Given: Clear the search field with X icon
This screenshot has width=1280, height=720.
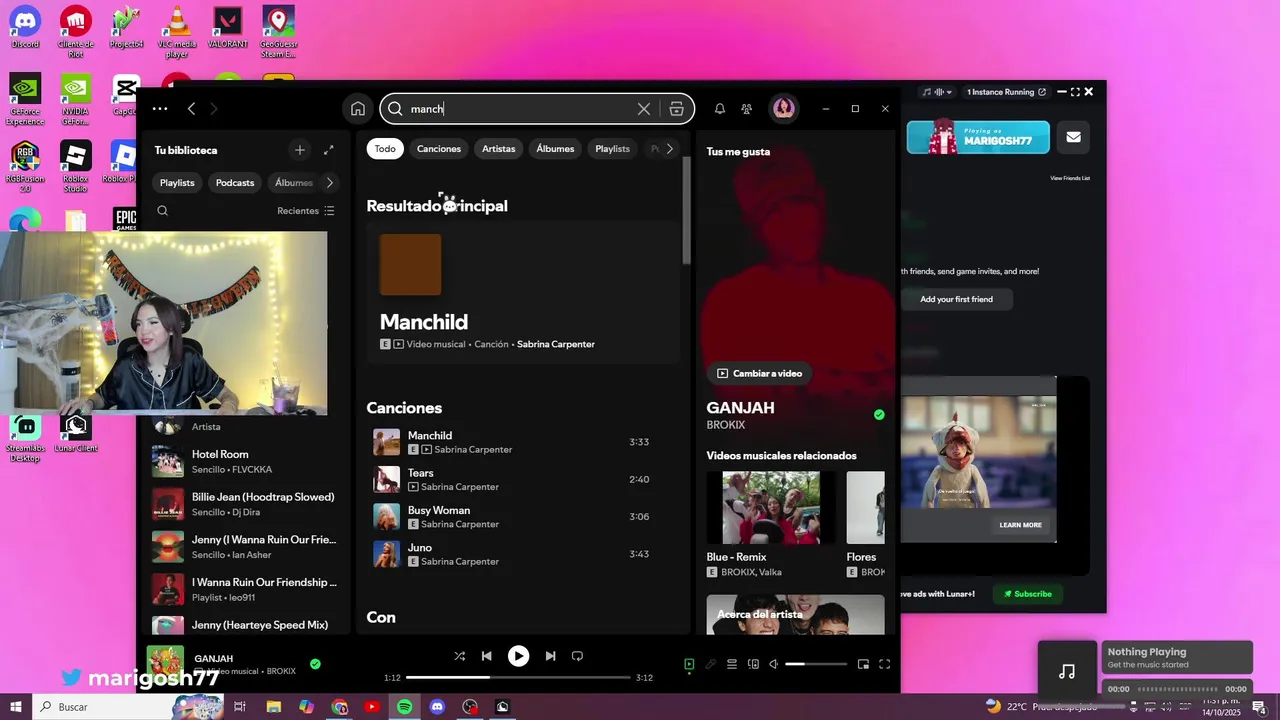Looking at the screenshot, I should click(644, 109).
